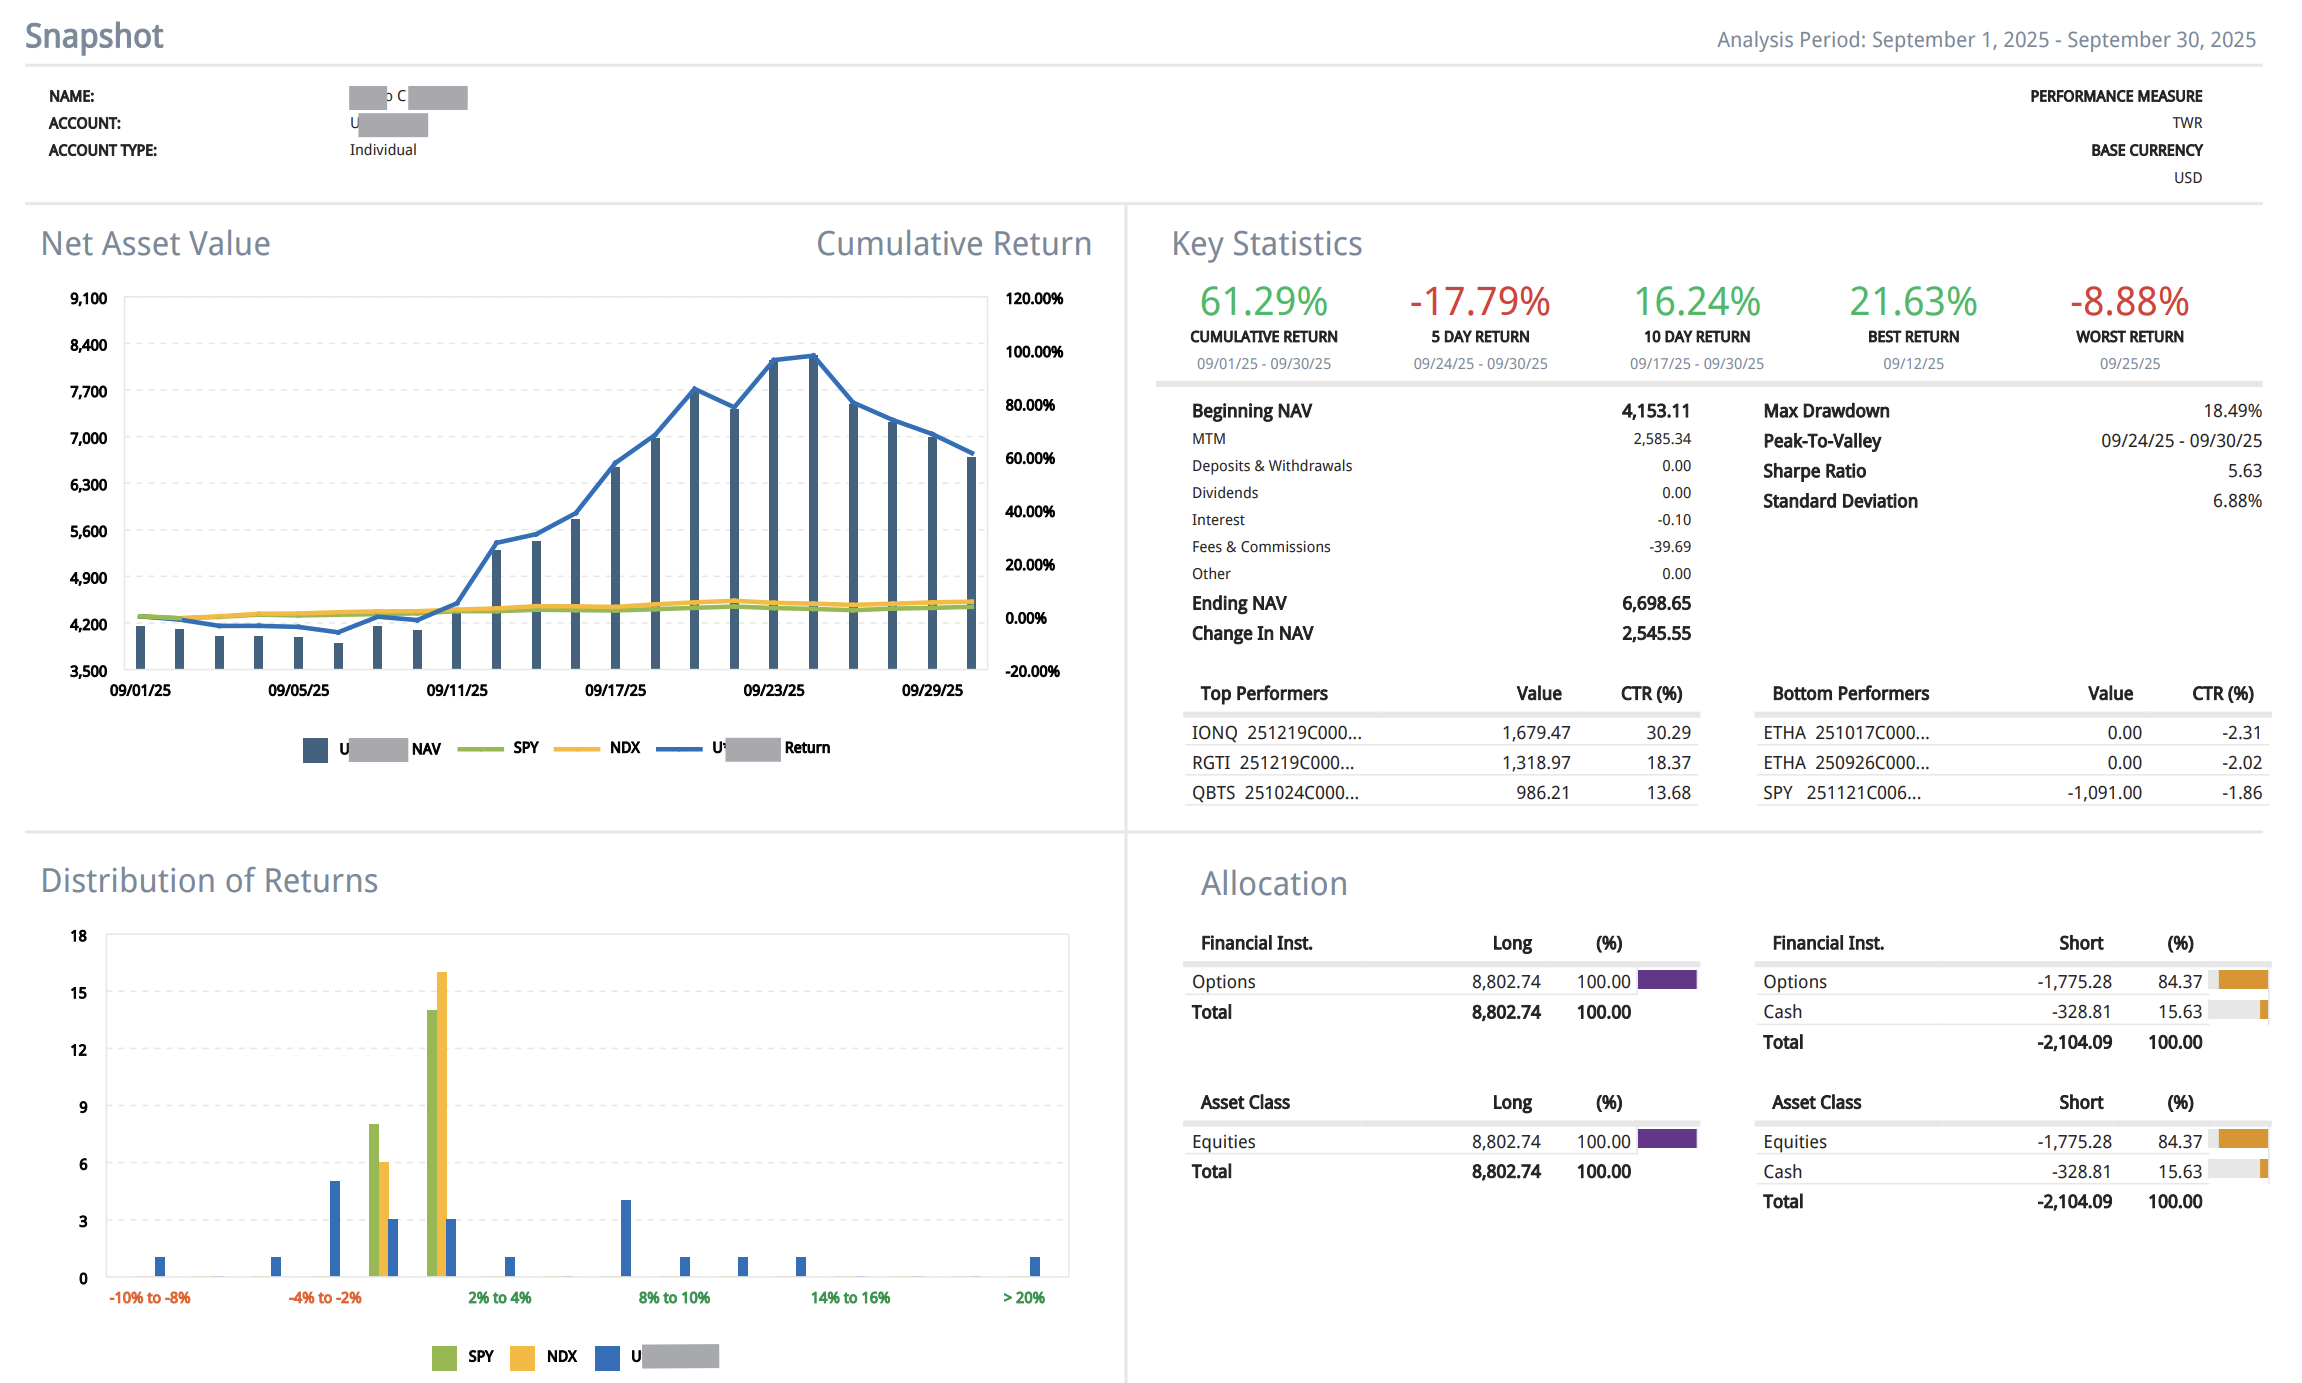The image size is (2302, 1383).
Task: Select the IONQ 251219C000 top performer row
Action: (x=1276, y=733)
